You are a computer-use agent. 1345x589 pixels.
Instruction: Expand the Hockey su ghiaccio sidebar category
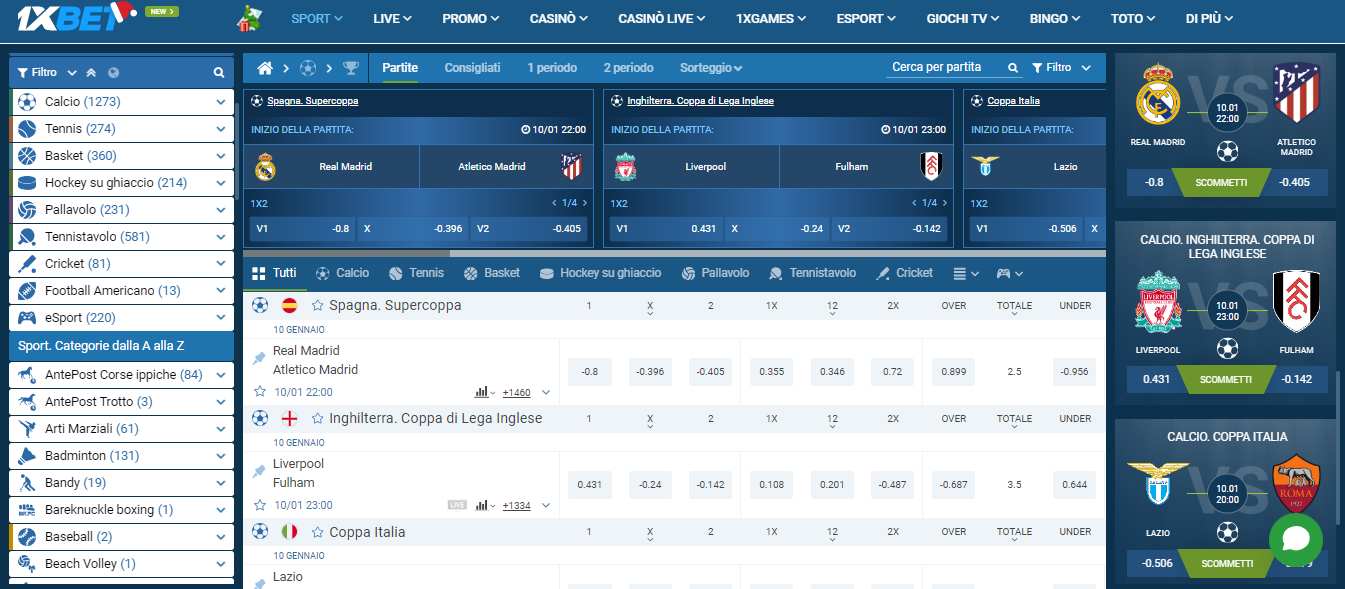[x=221, y=183]
